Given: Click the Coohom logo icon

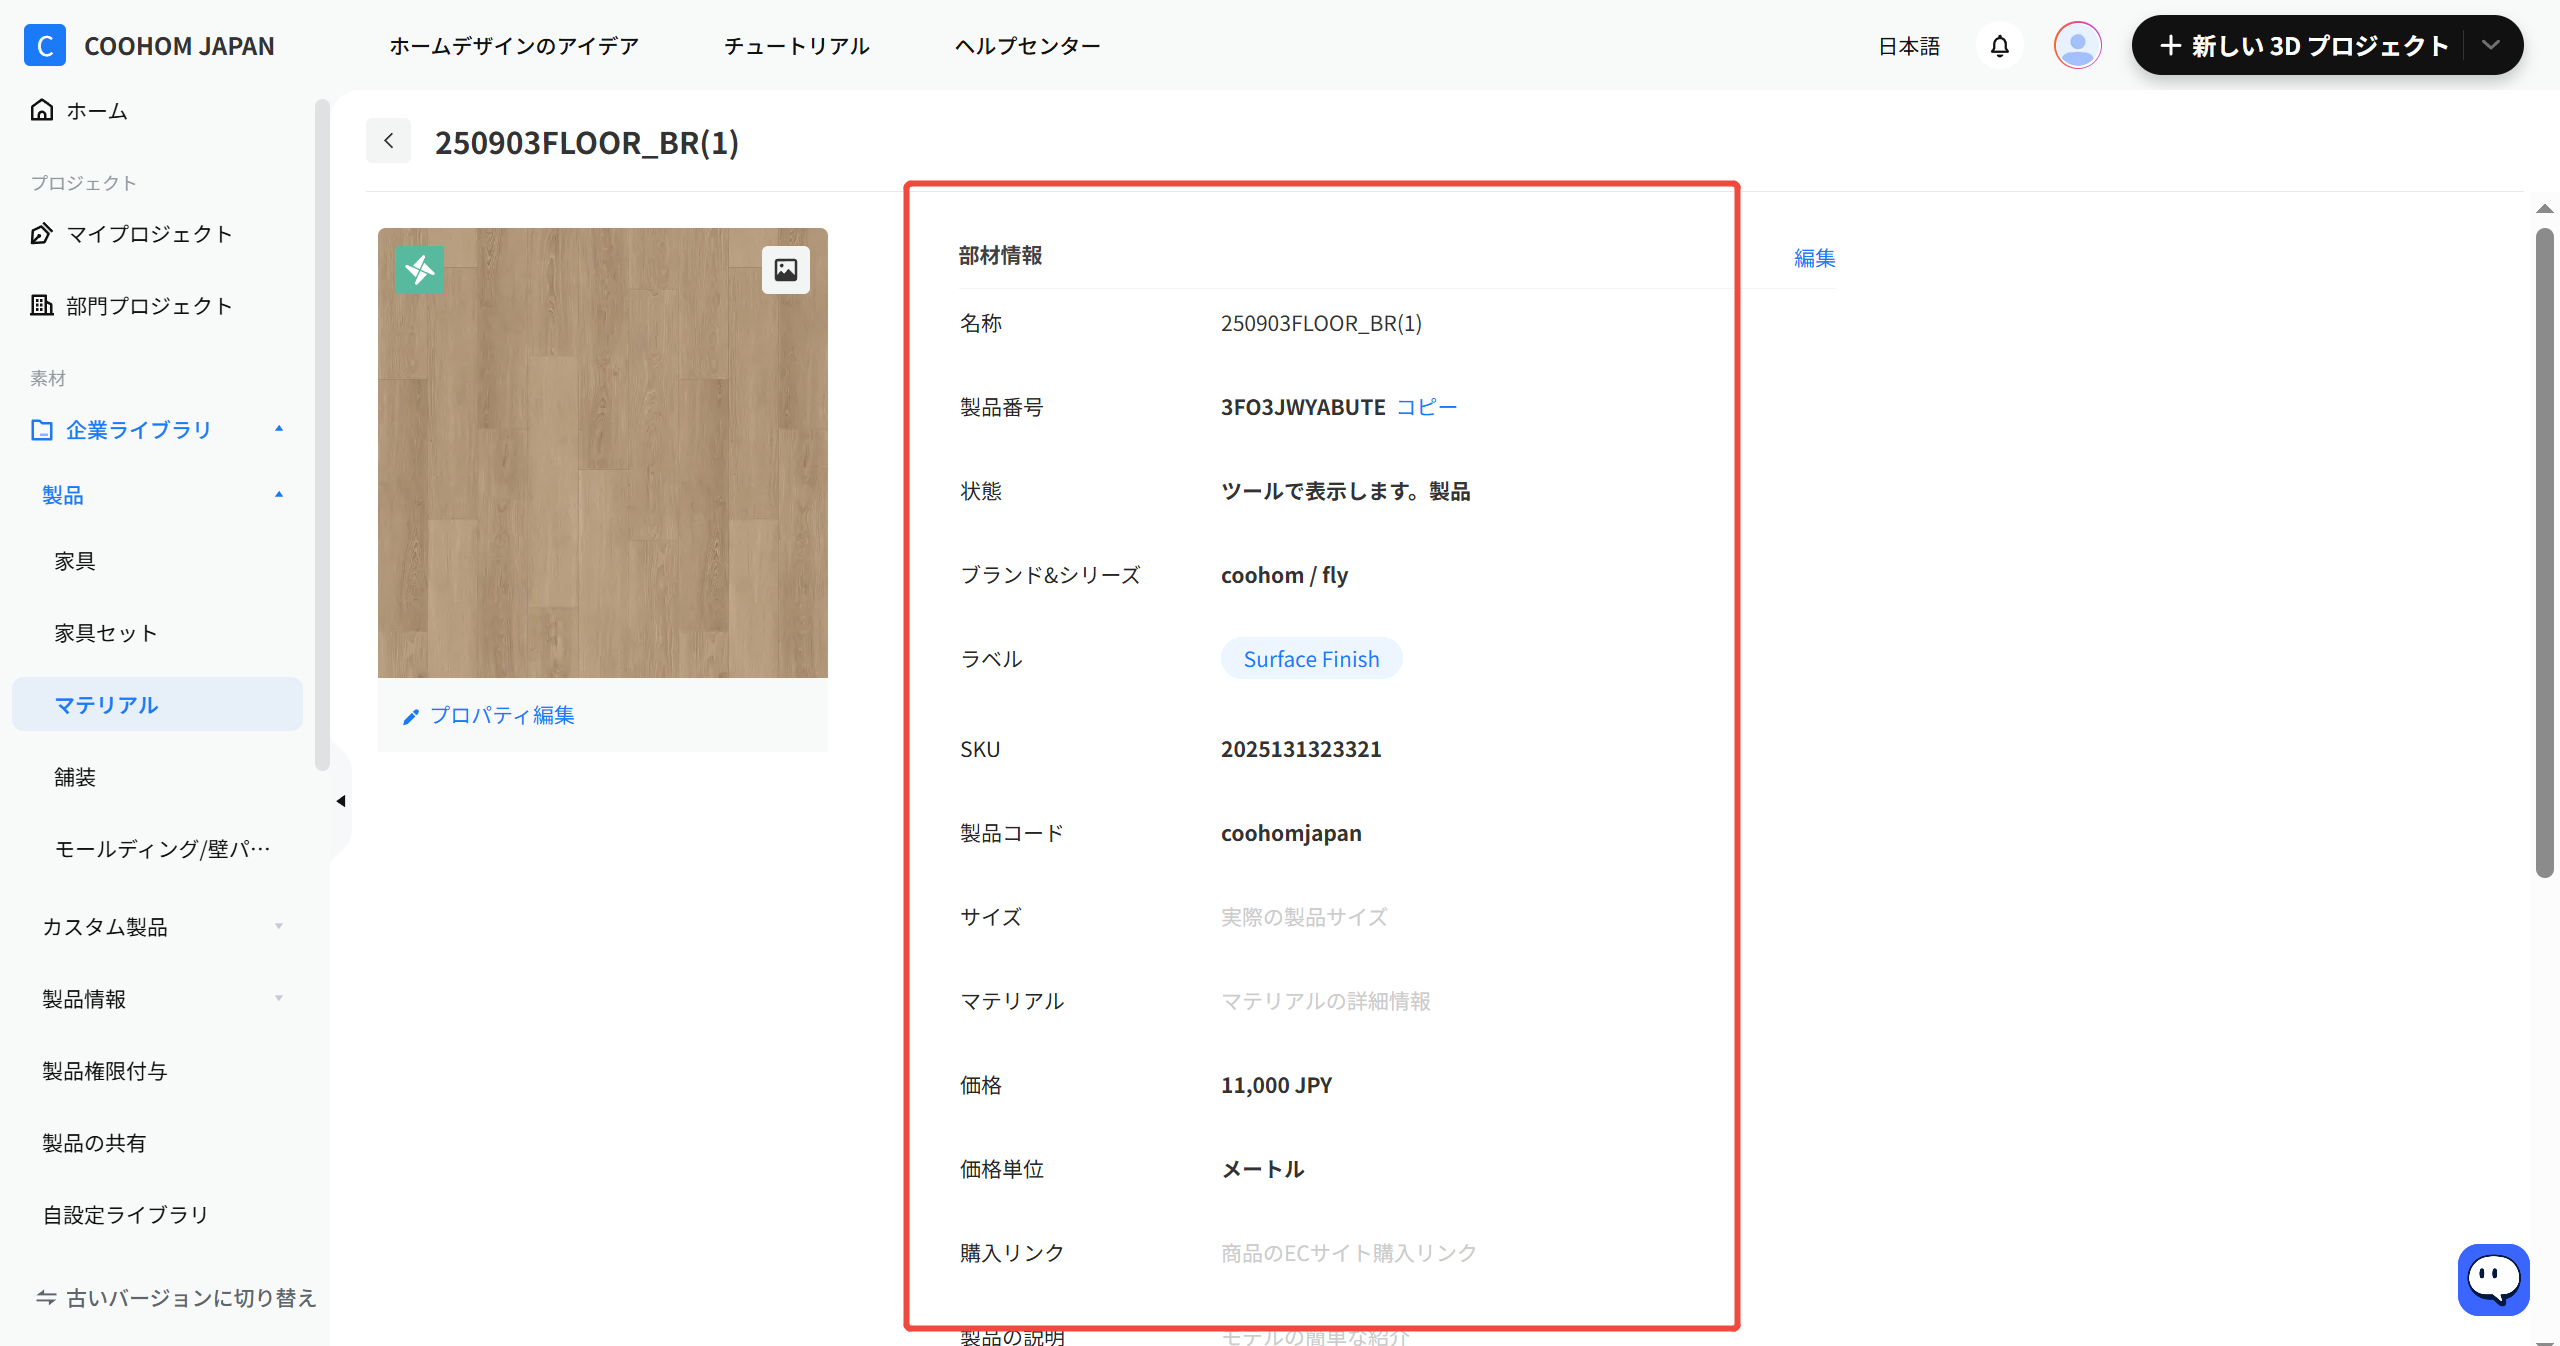Looking at the screenshot, I should (x=45, y=46).
